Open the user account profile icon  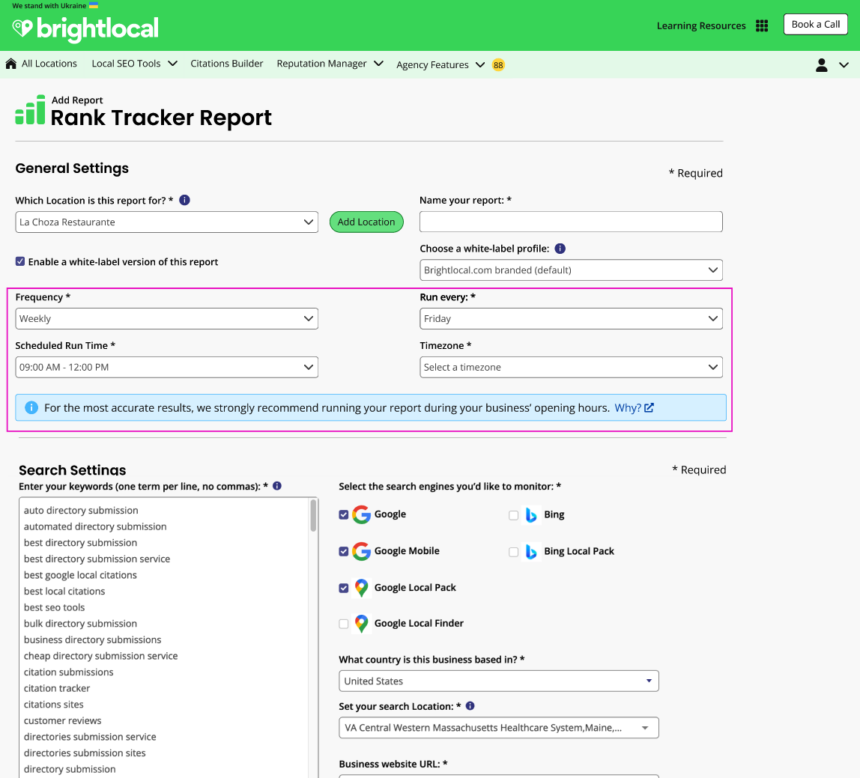822,65
